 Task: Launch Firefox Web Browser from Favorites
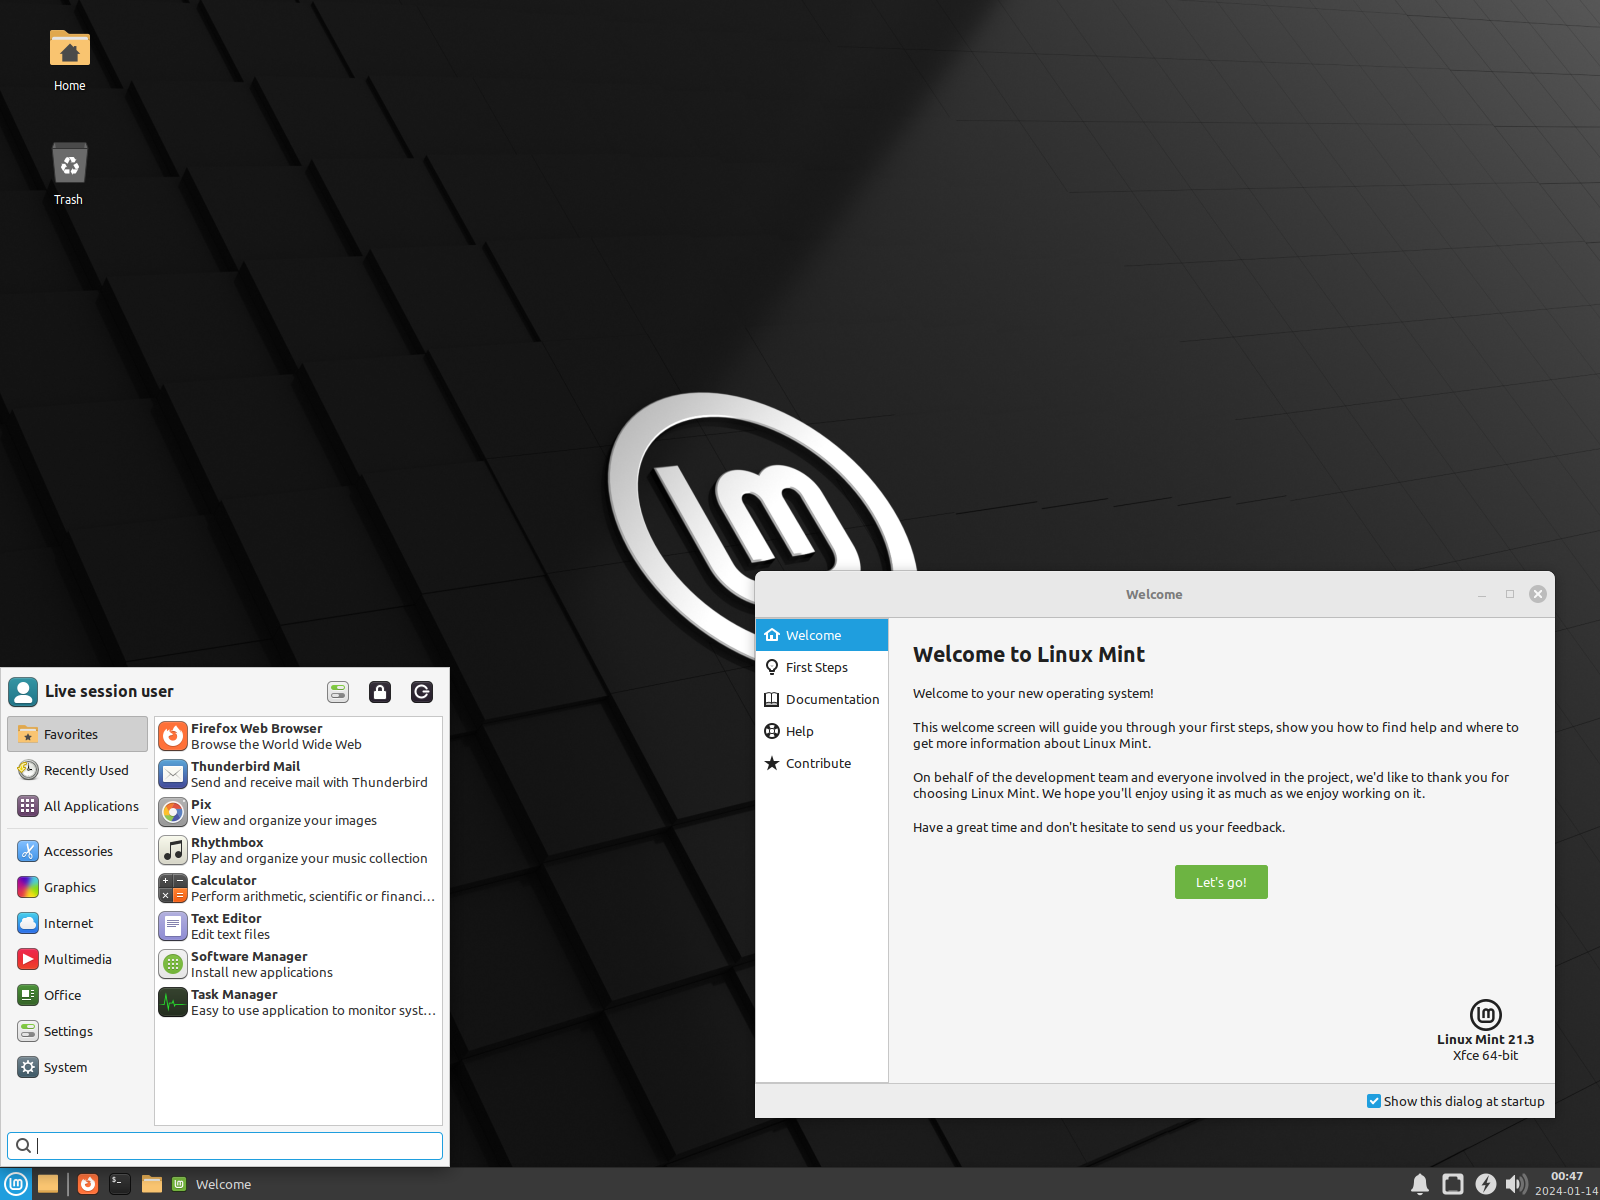[x=298, y=736]
